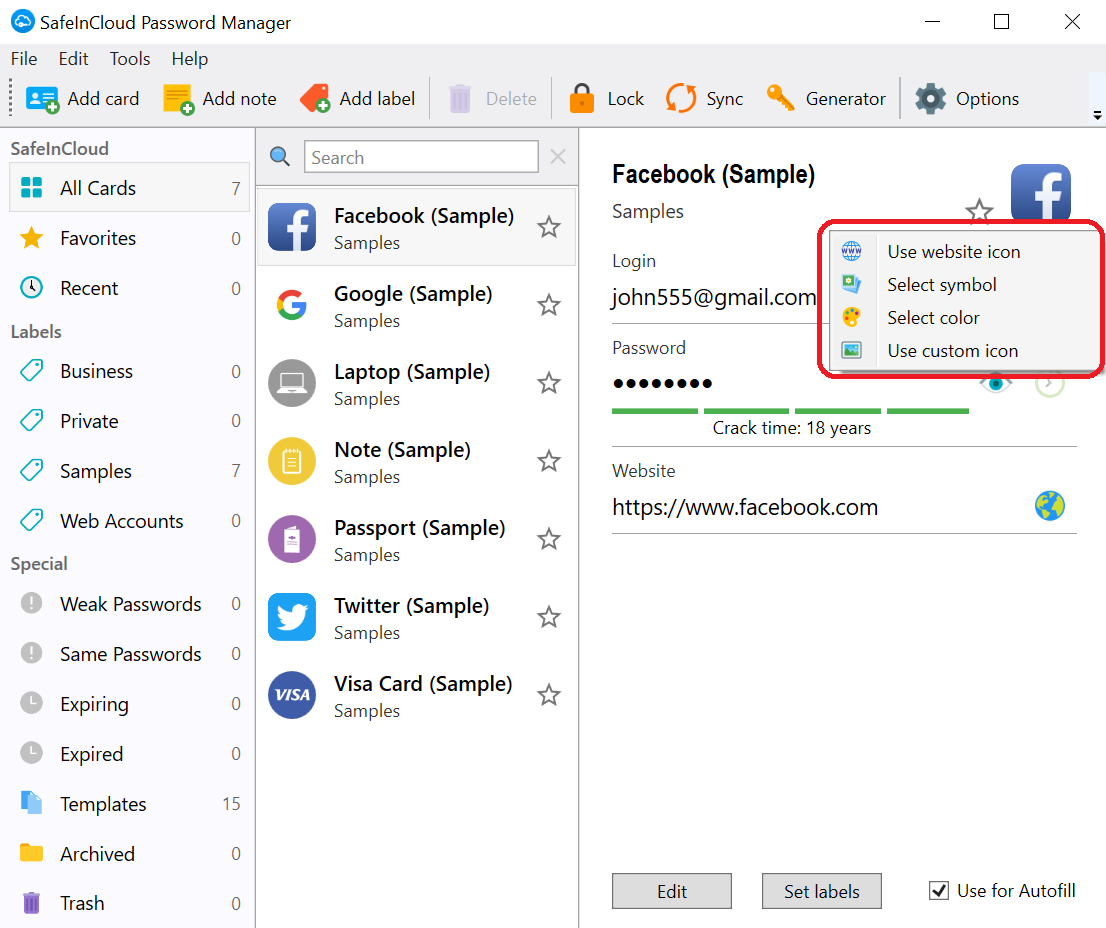The width and height of the screenshot is (1106, 928).
Task: Star the Laptop (Sample) card
Action: (549, 383)
